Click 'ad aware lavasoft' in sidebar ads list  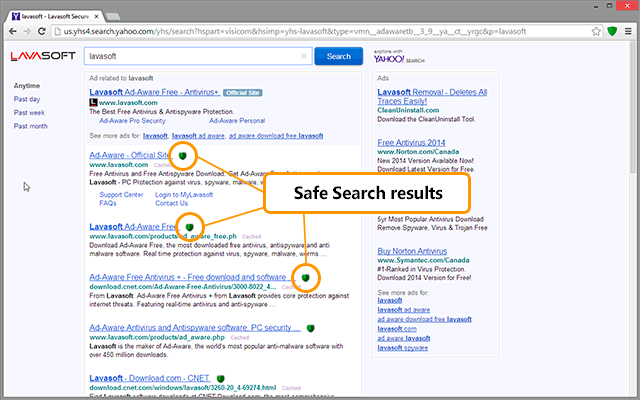point(404,339)
